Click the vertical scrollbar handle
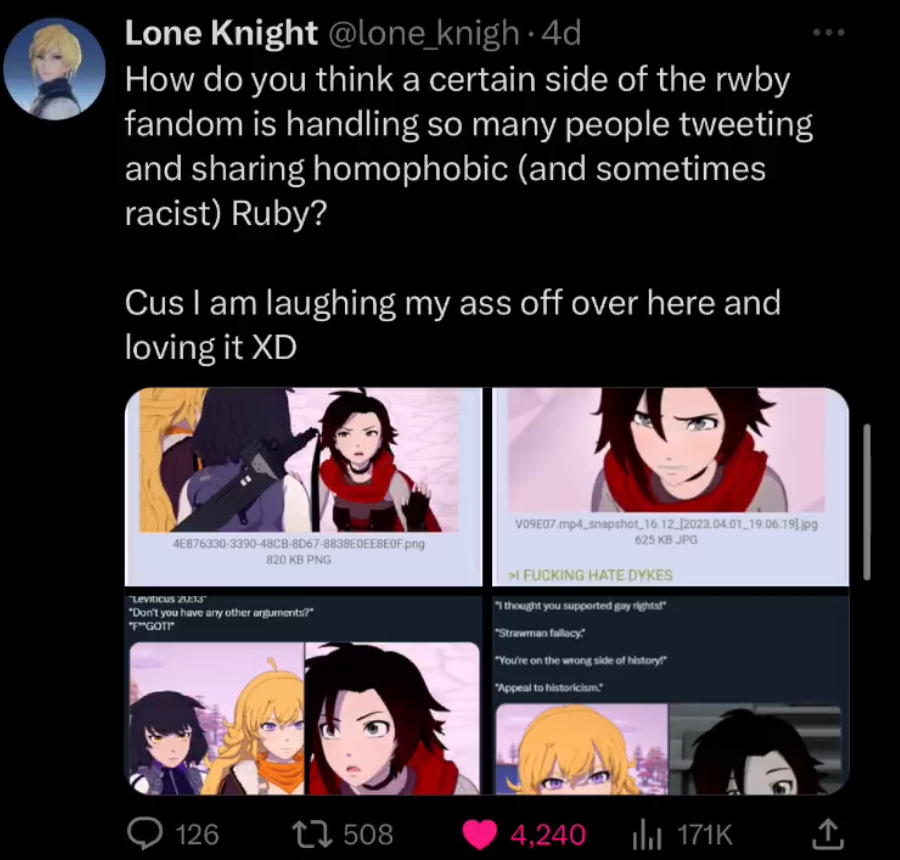The image size is (900, 860). (867, 502)
